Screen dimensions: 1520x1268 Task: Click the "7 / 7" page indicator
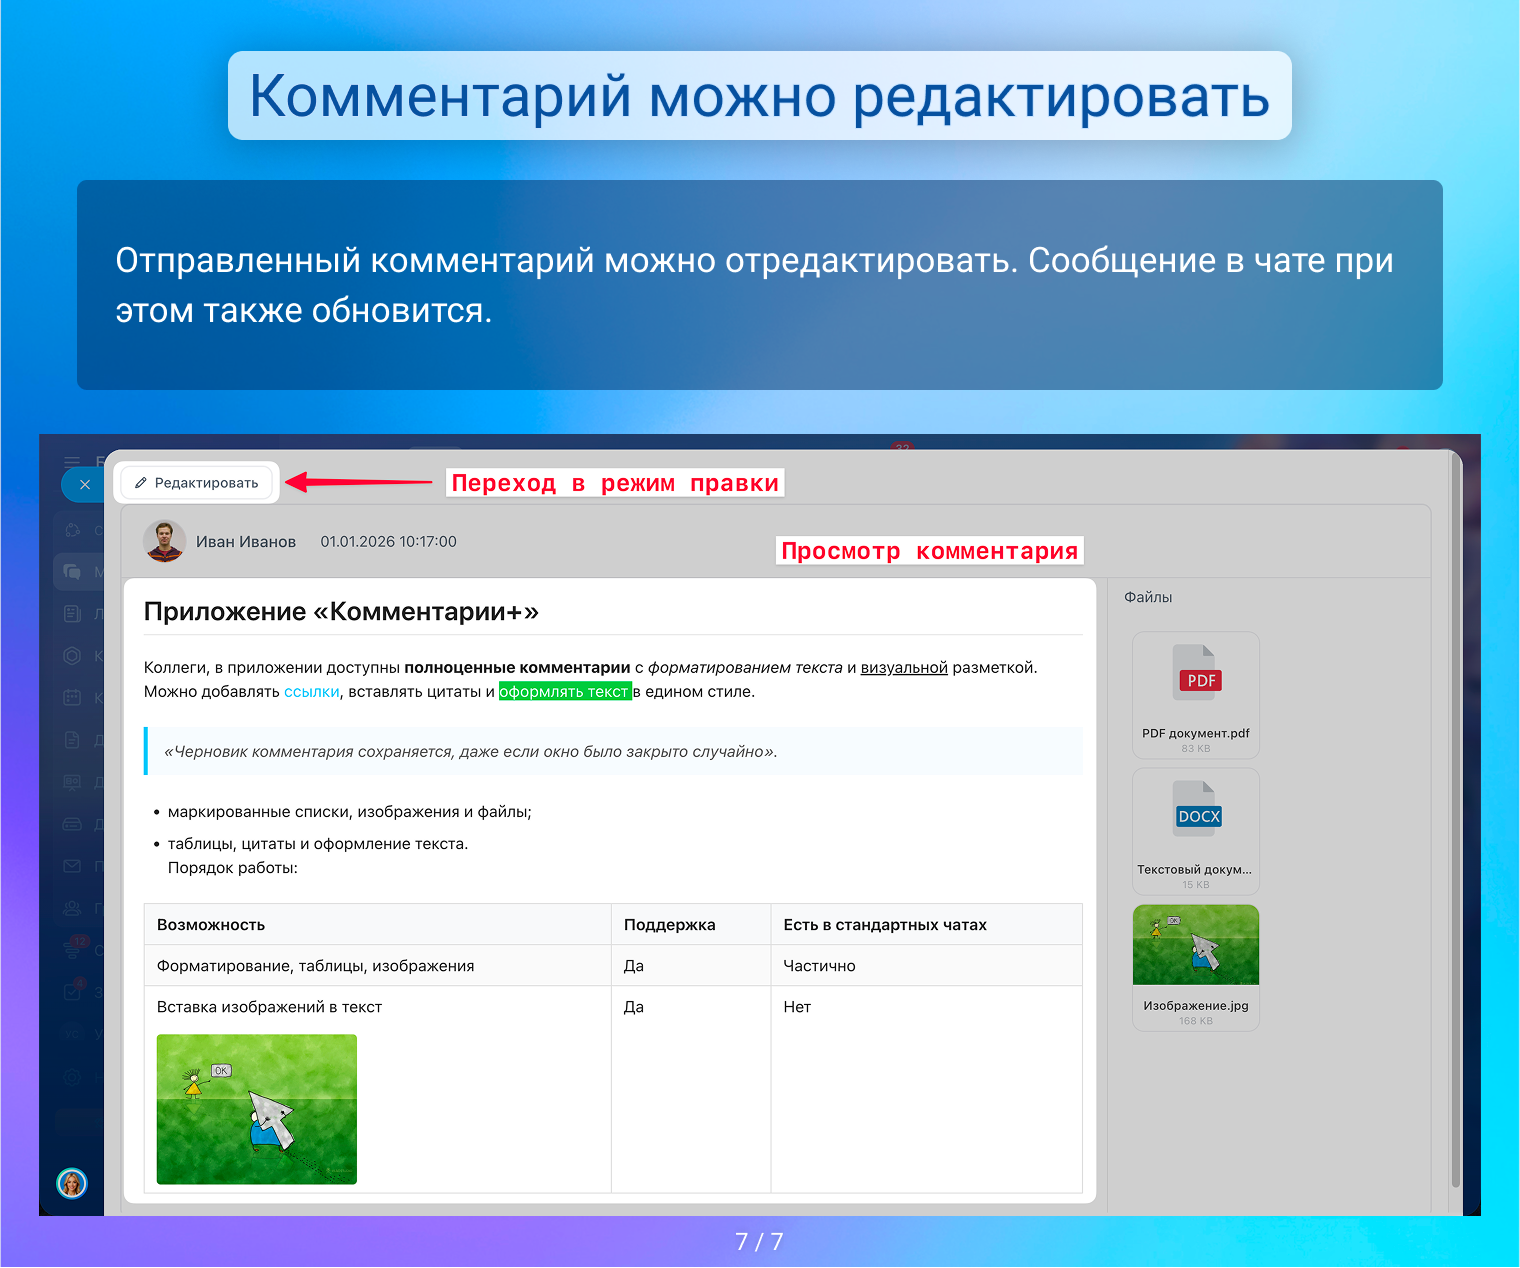pyautogui.click(x=760, y=1242)
